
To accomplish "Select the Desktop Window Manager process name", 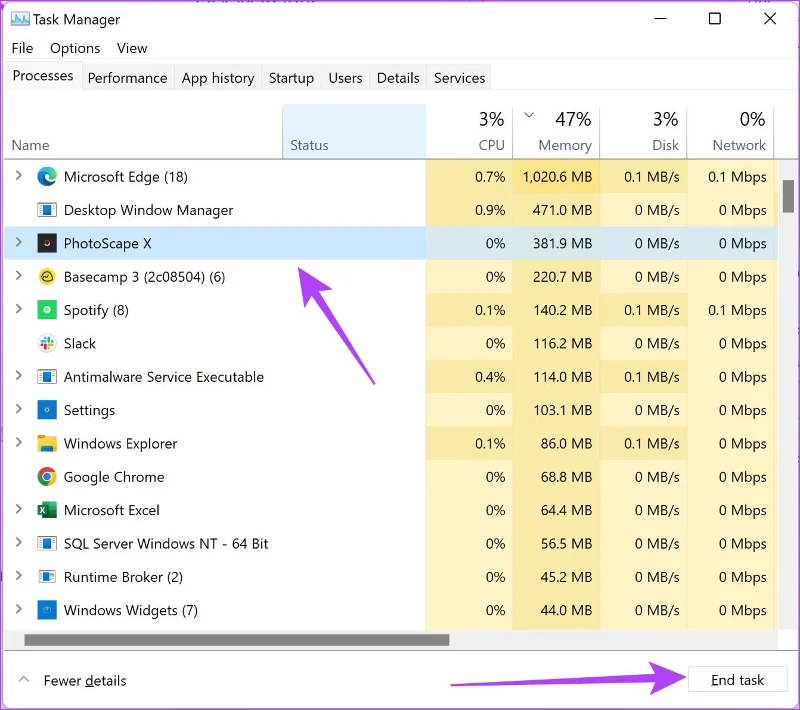I will [x=148, y=211].
